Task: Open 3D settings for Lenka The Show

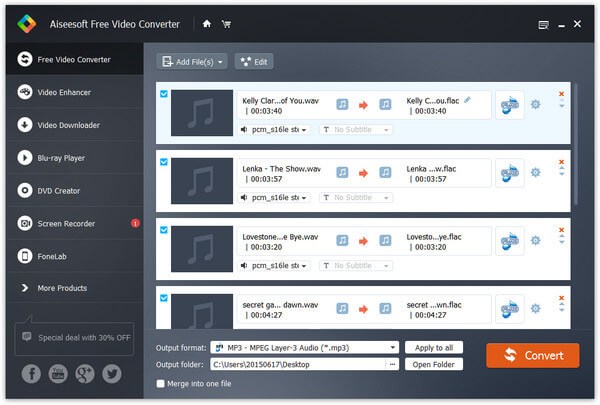Action: click(510, 173)
